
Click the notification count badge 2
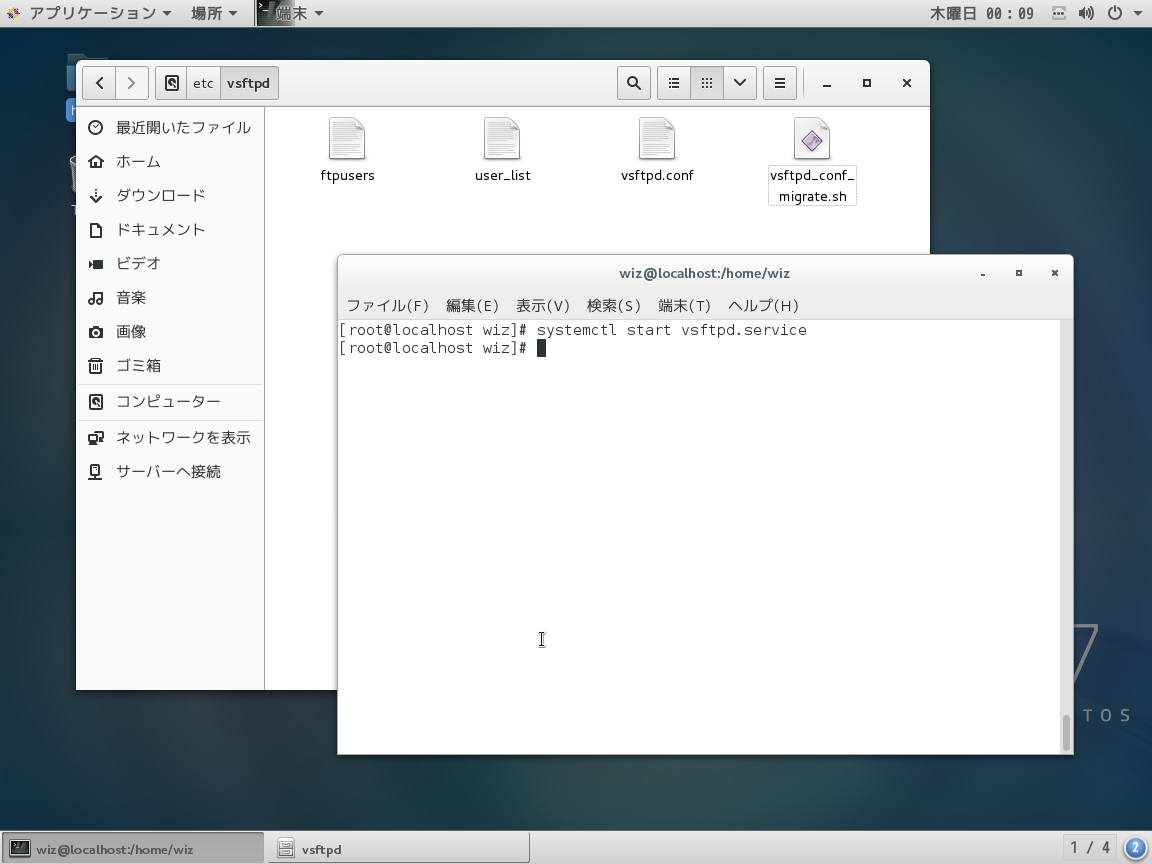pyautogui.click(x=1135, y=848)
